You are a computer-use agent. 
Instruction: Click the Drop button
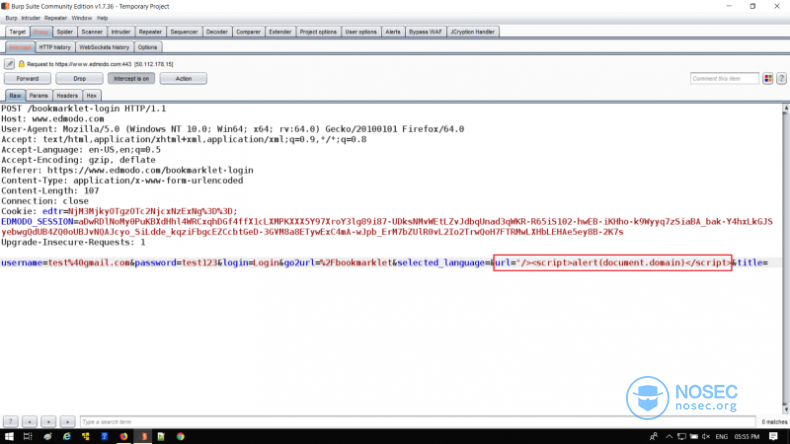80,79
